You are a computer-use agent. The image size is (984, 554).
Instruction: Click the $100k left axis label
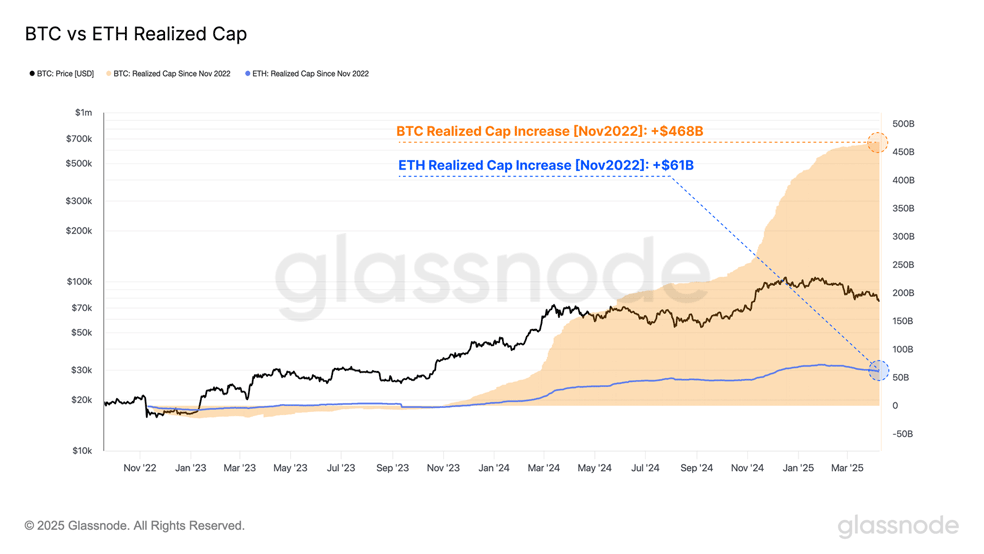[79, 282]
